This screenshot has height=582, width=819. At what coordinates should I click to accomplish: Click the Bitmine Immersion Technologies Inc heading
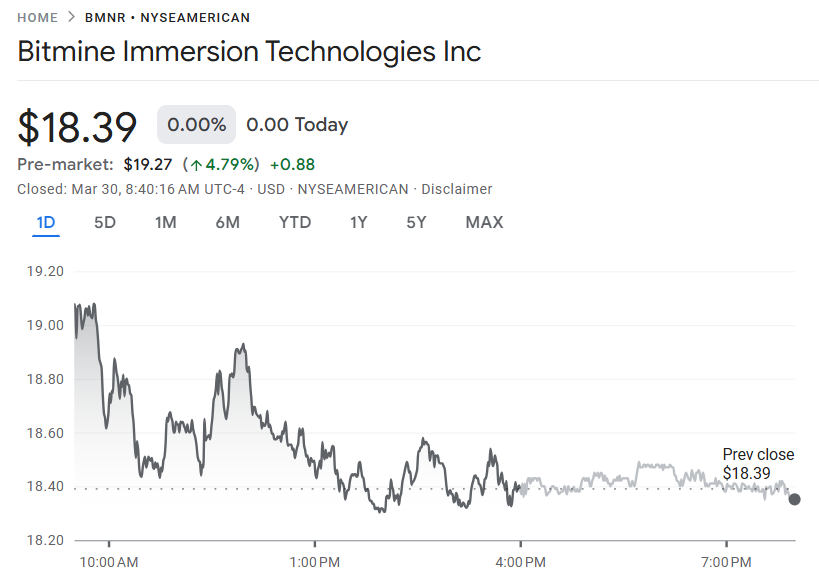[249, 52]
